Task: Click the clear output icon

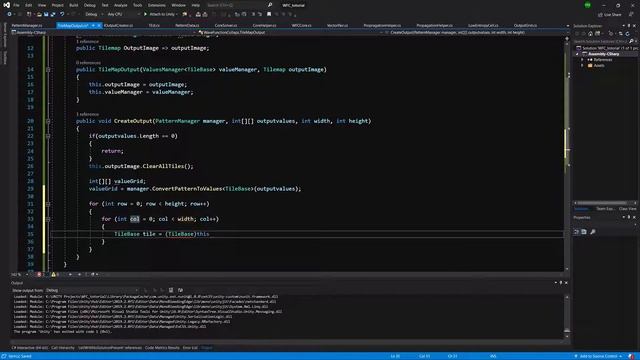Action: pyautogui.click(x=171, y=290)
